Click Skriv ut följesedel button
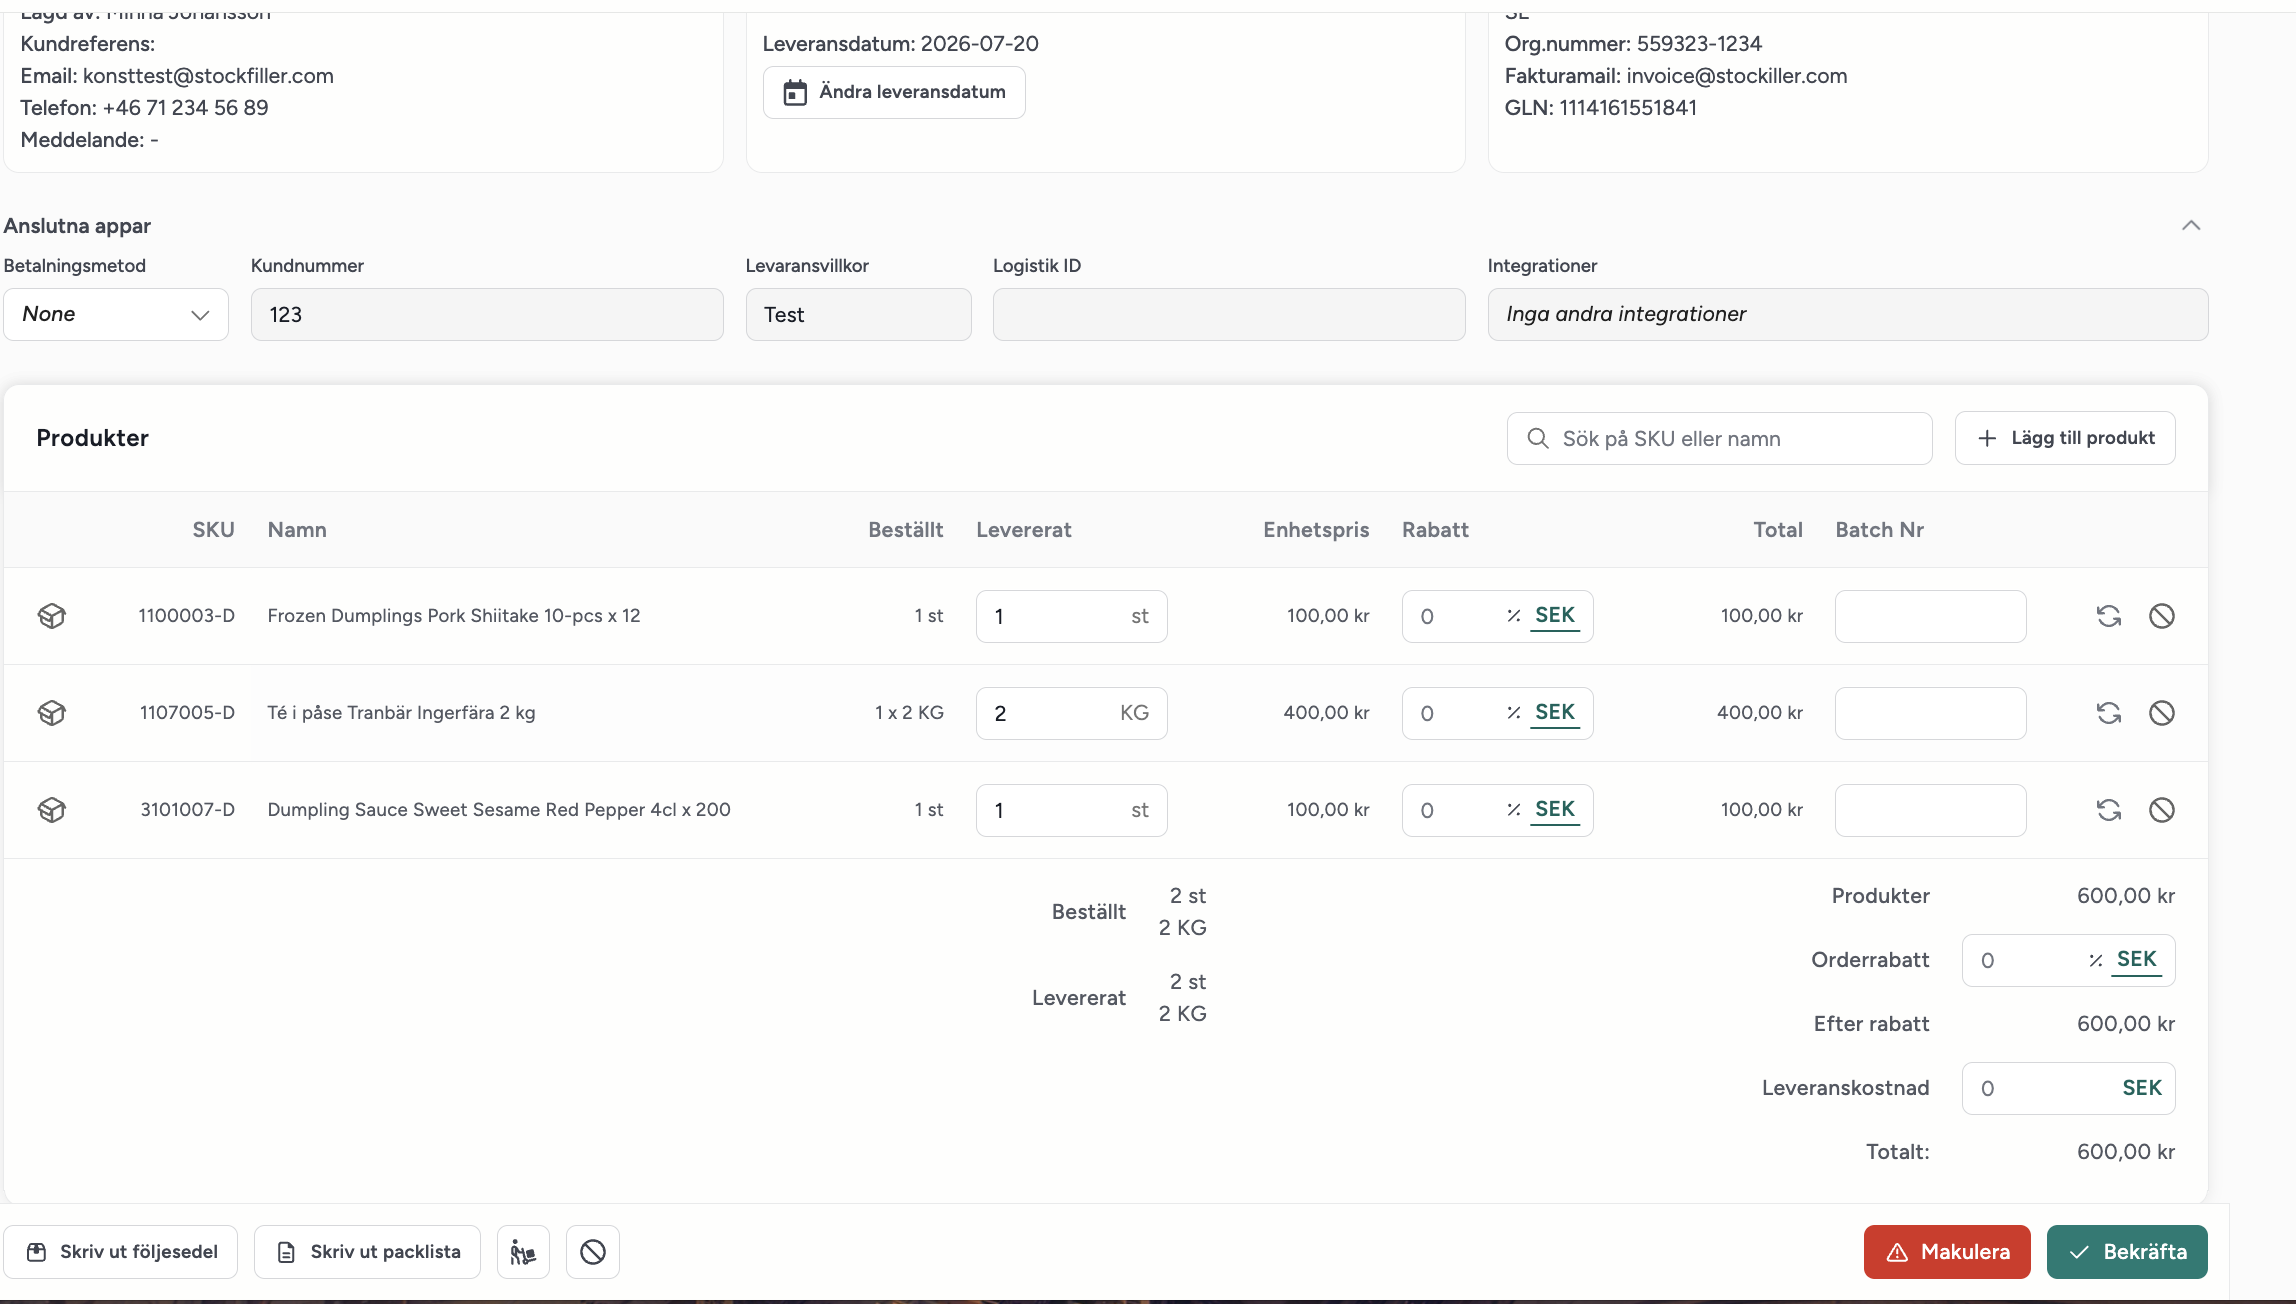The image size is (2296, 1304). 121,1252
